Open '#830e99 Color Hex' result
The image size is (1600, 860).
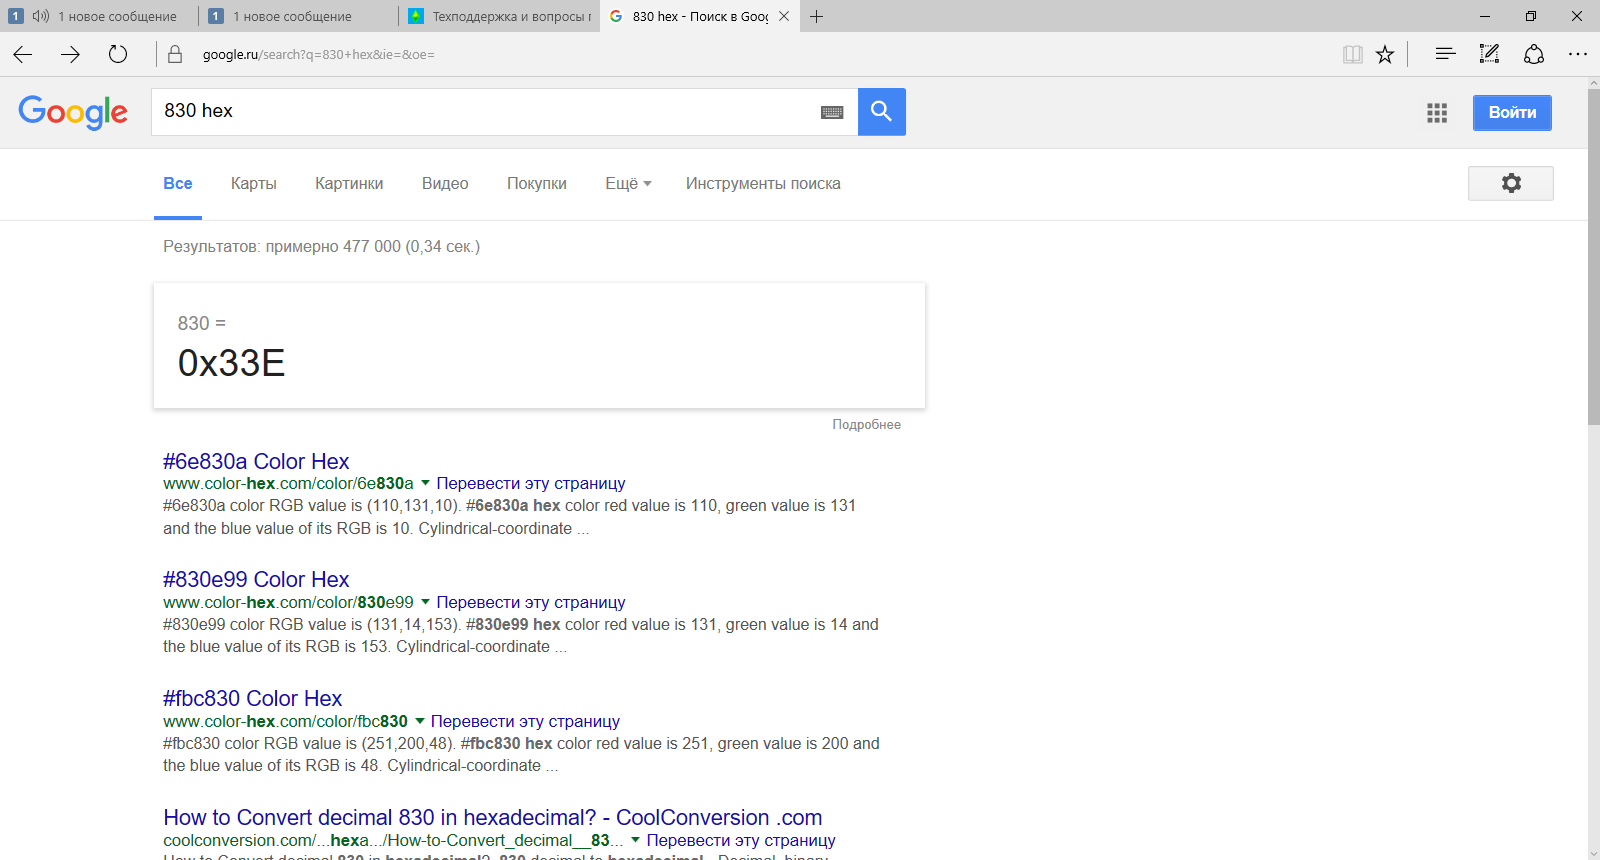click(256, 579)
